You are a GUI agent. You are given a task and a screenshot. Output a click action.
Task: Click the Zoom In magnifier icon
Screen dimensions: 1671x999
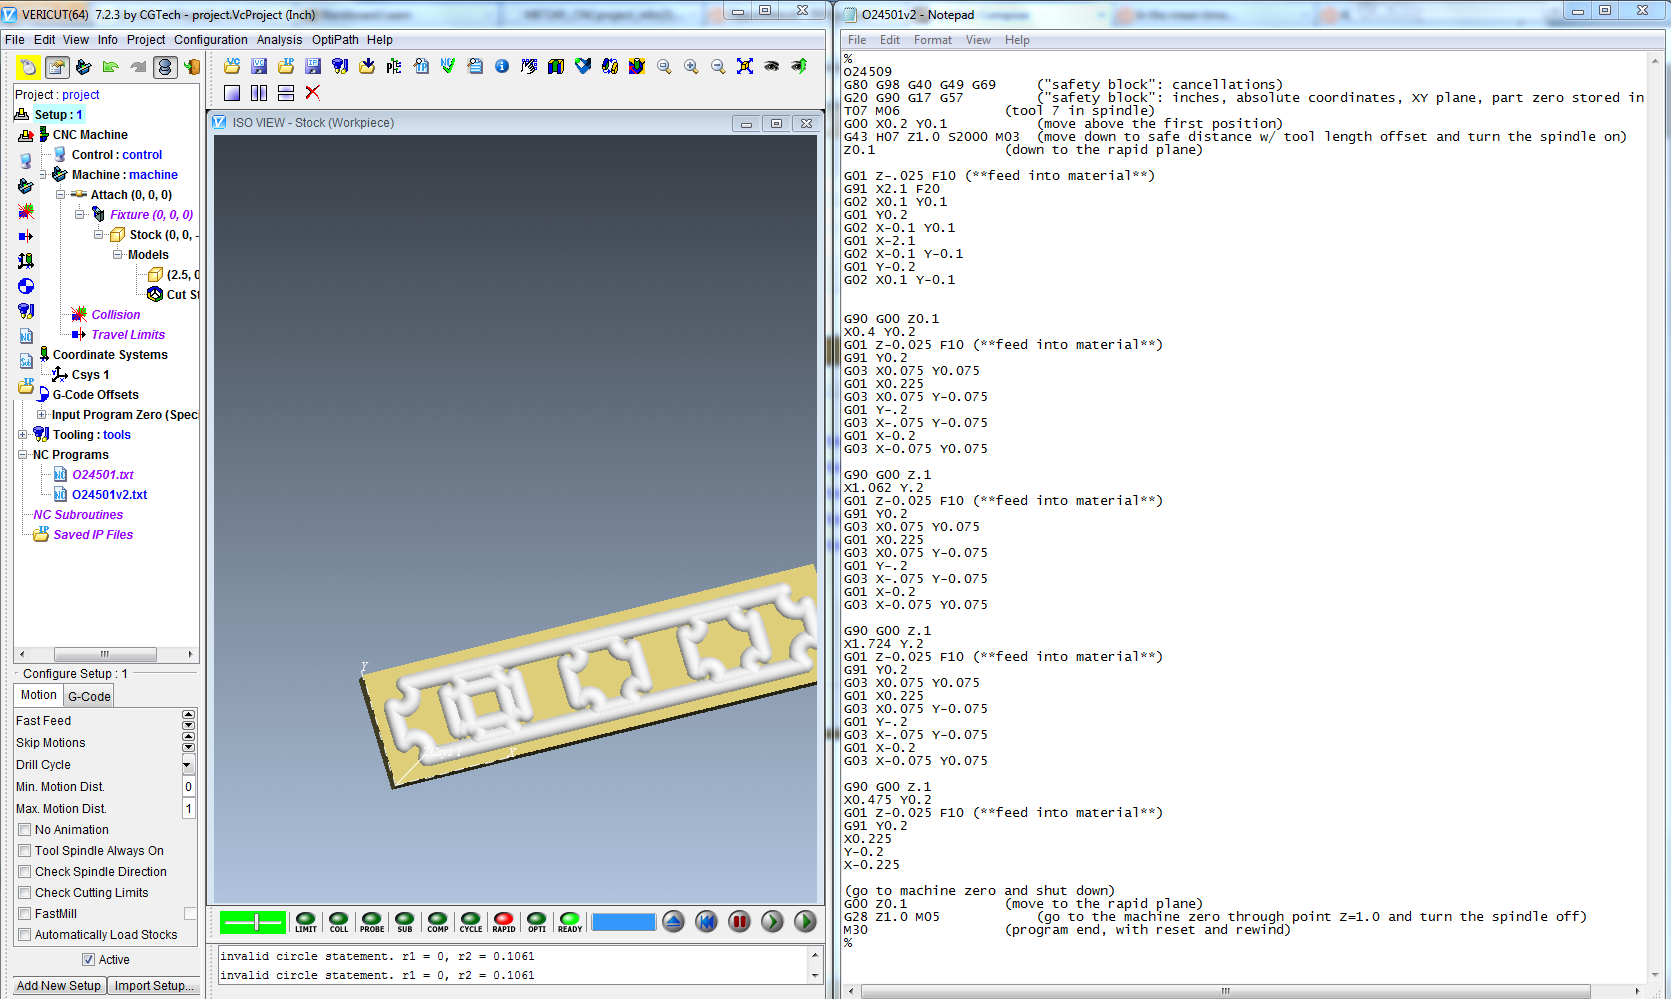pyautogui.click(x=691, y=66)
